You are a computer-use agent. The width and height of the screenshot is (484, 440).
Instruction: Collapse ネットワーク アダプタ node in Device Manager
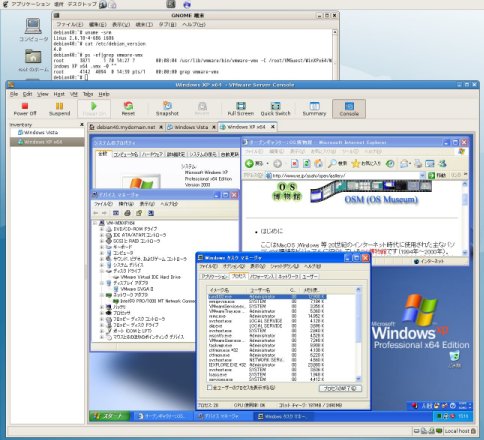102,295
